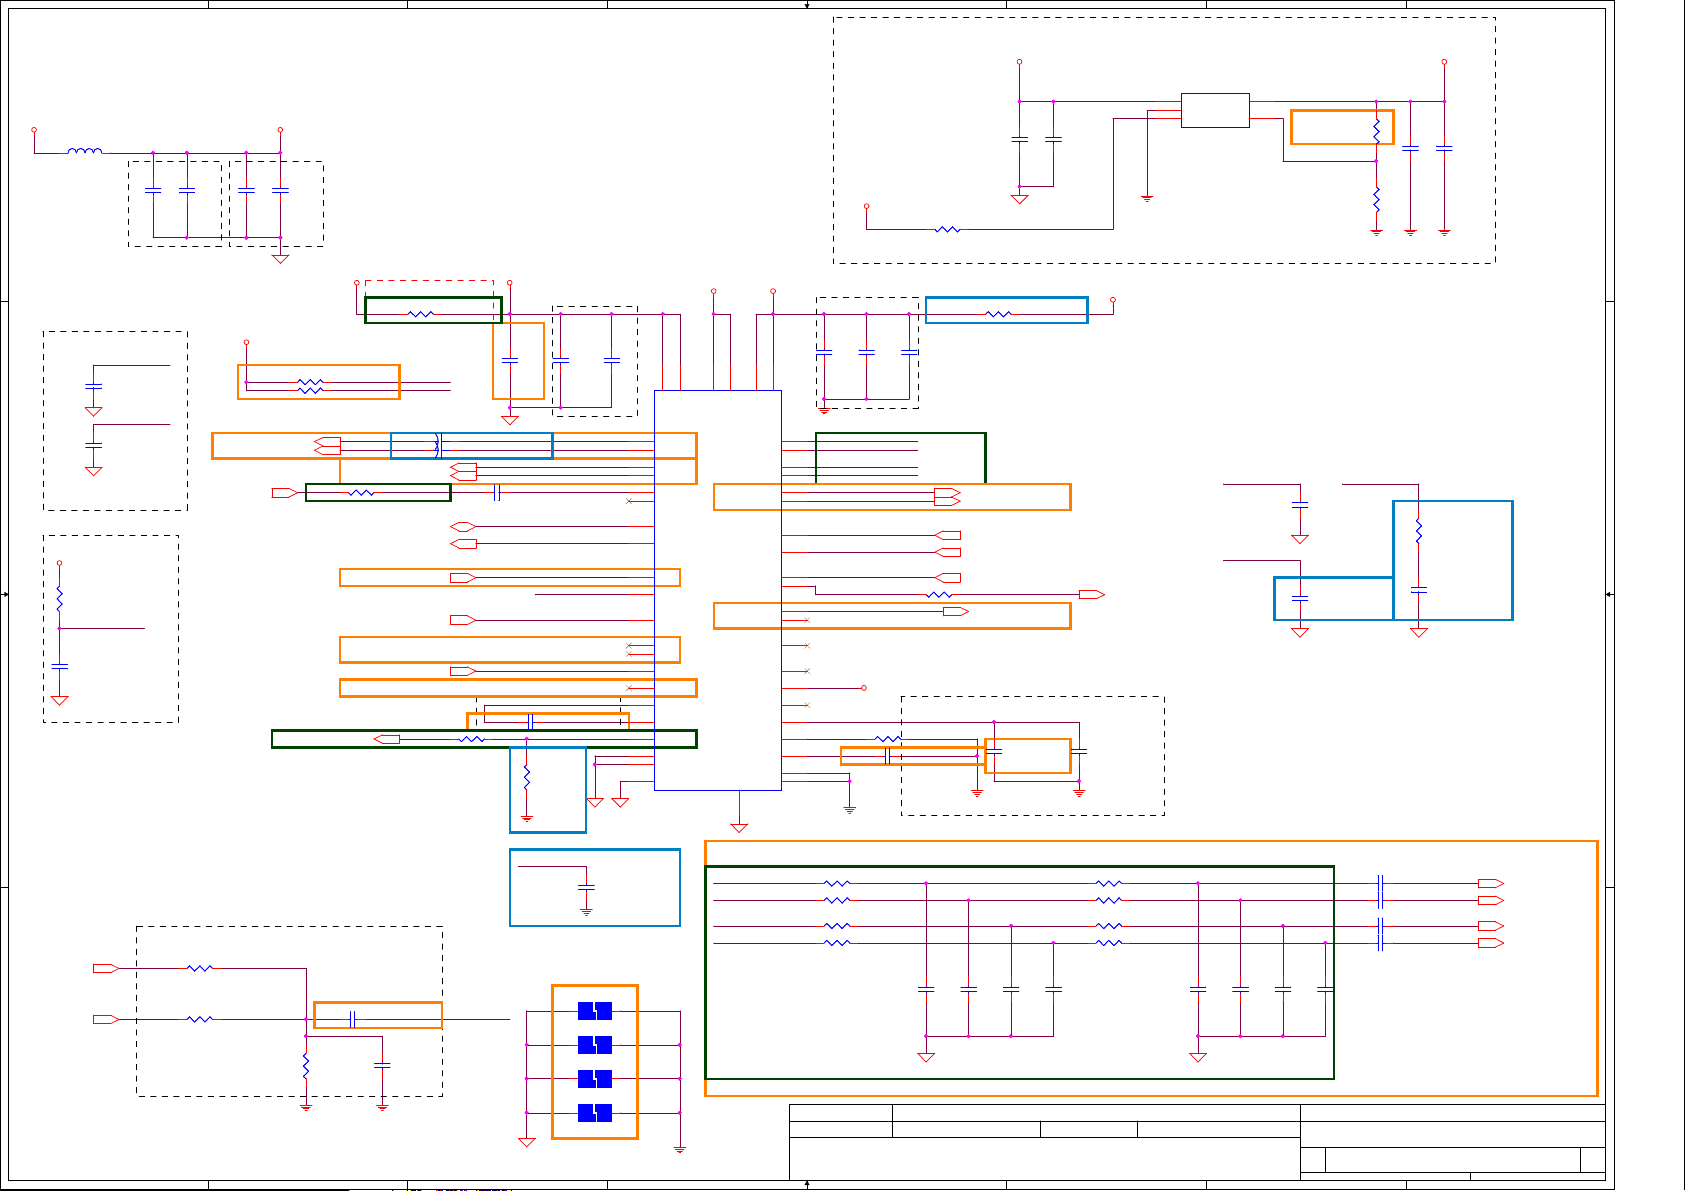Image resolution: width=1685 pixels, height=1191 pixels.
Task: Select the inductor coil symbol in the schematic
Action: (85, 152)
